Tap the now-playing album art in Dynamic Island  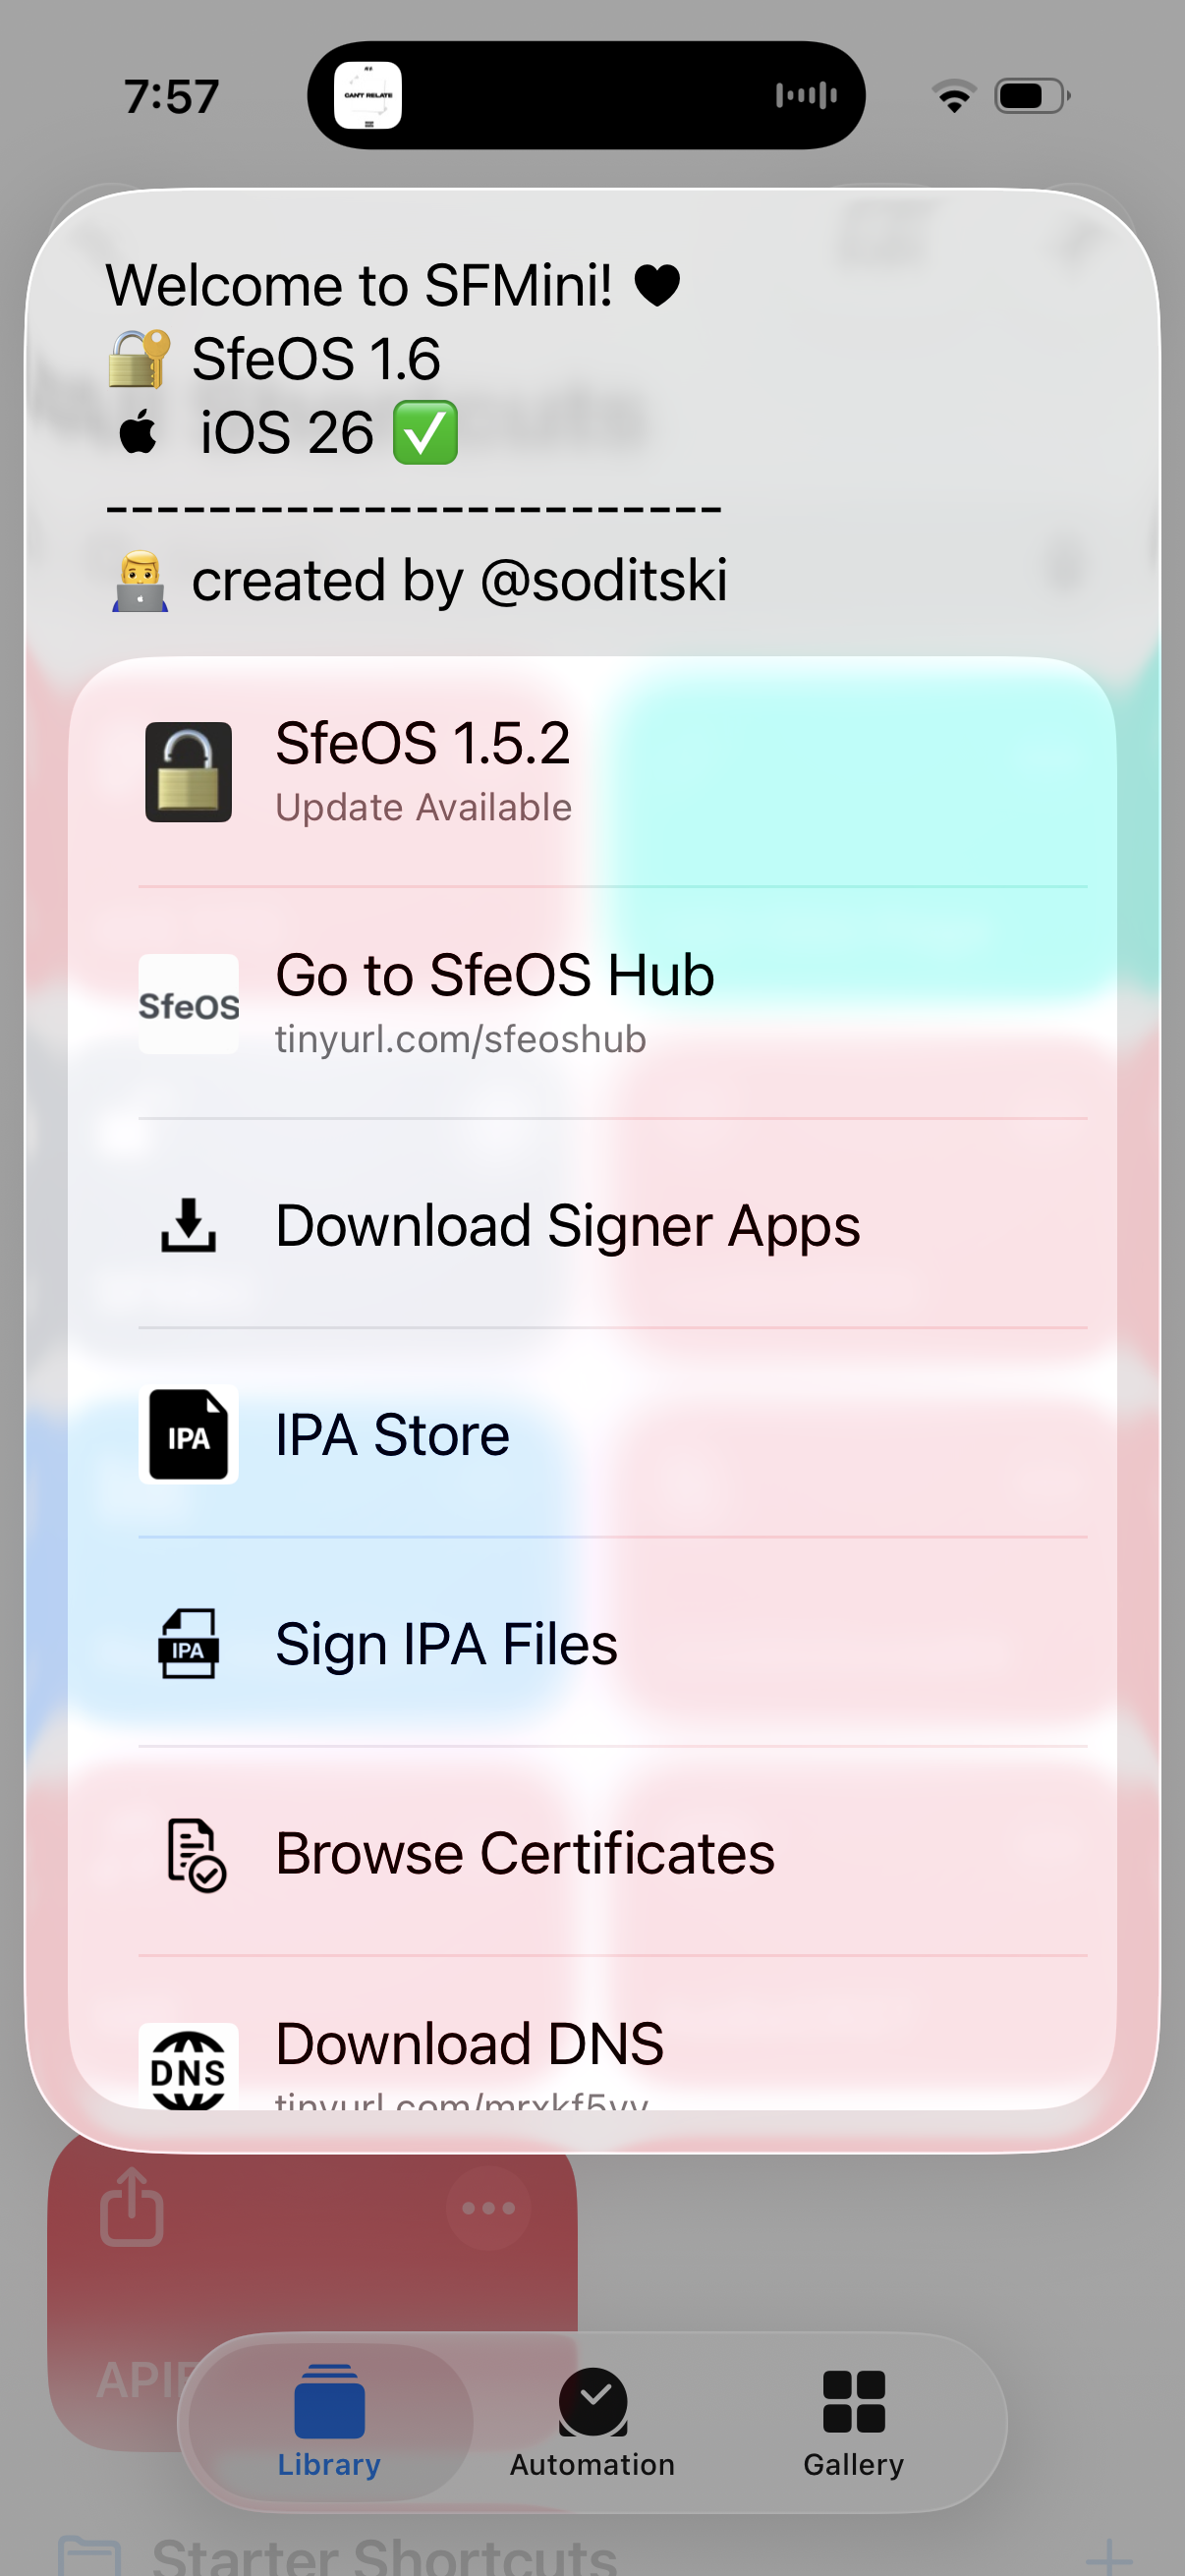click(367, 95)
